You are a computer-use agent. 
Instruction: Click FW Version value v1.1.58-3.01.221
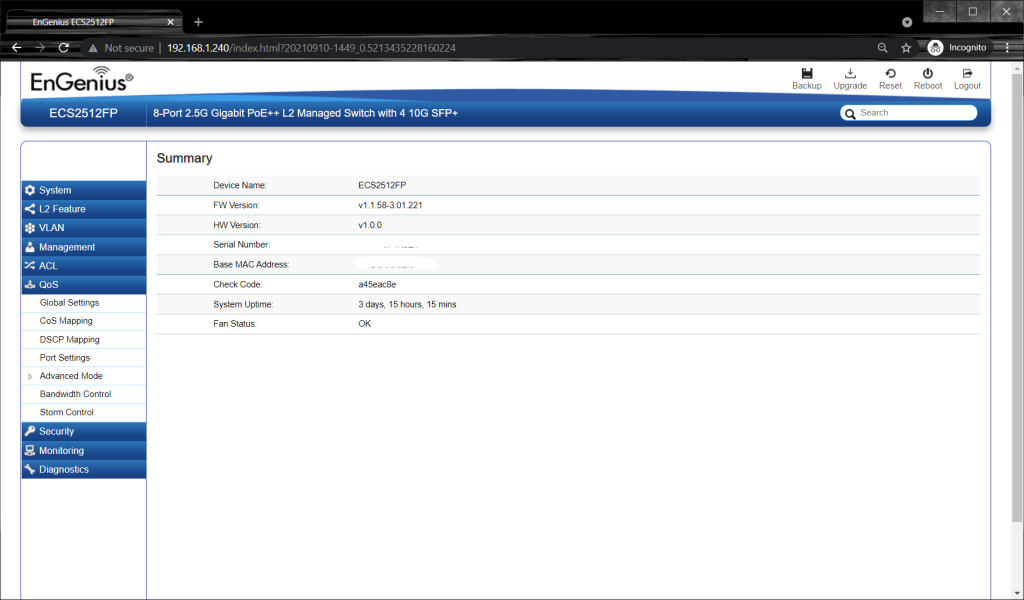pos(390,205)
